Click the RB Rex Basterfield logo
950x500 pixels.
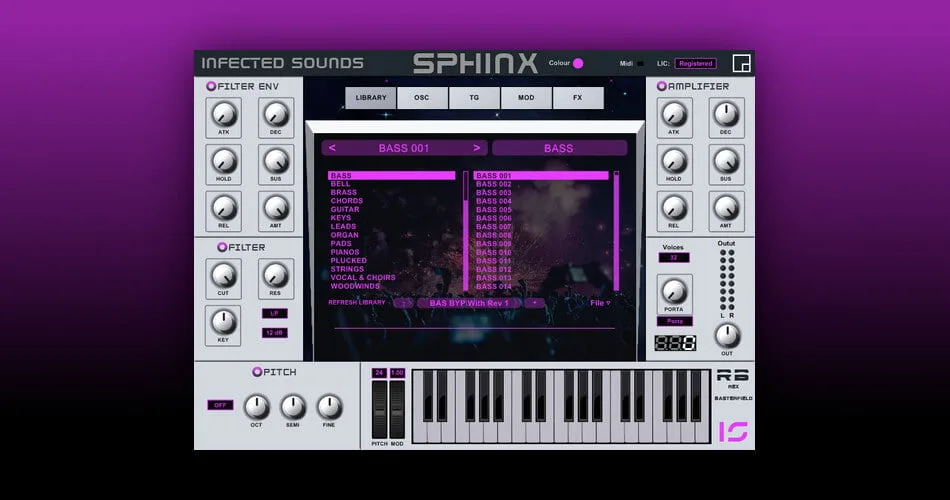(733, 384)
